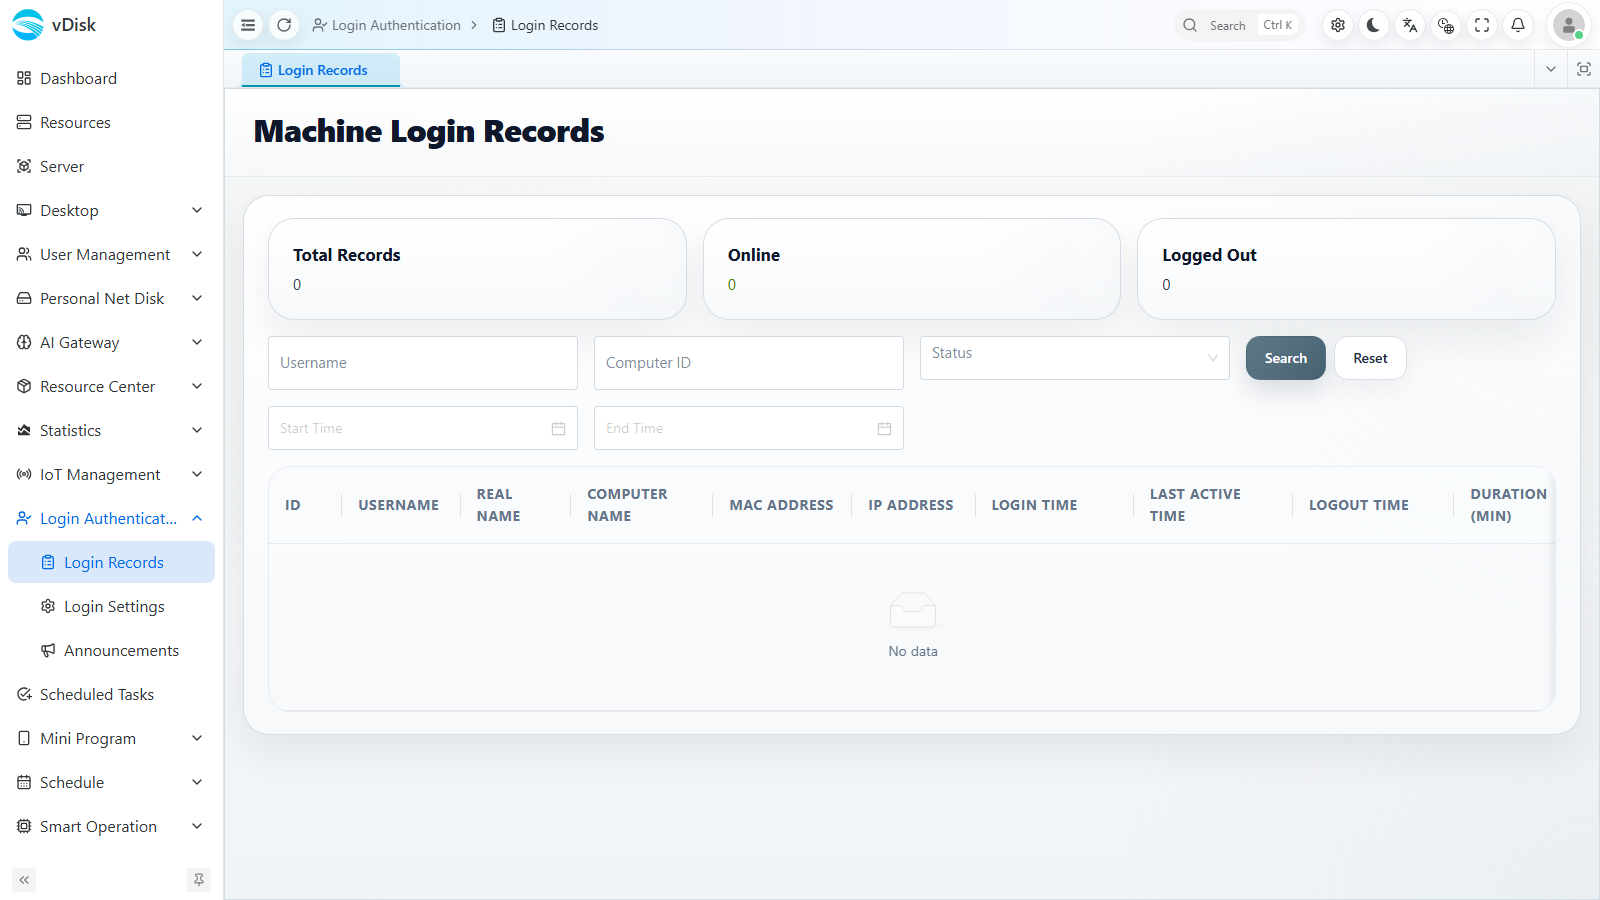Viewport: 1600px width, 900px height.
Task: Open the user avatar menu
Action: pyautogui.click(x=1569, y=25)
